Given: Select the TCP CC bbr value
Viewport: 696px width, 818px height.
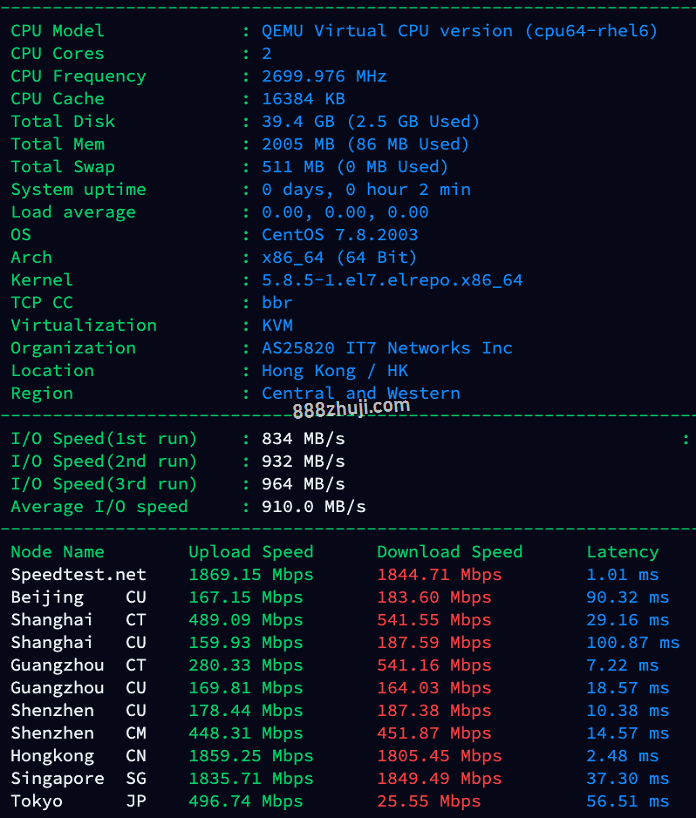Looking at the screenshot, I should pyautogui.click(x=277, y=303).
